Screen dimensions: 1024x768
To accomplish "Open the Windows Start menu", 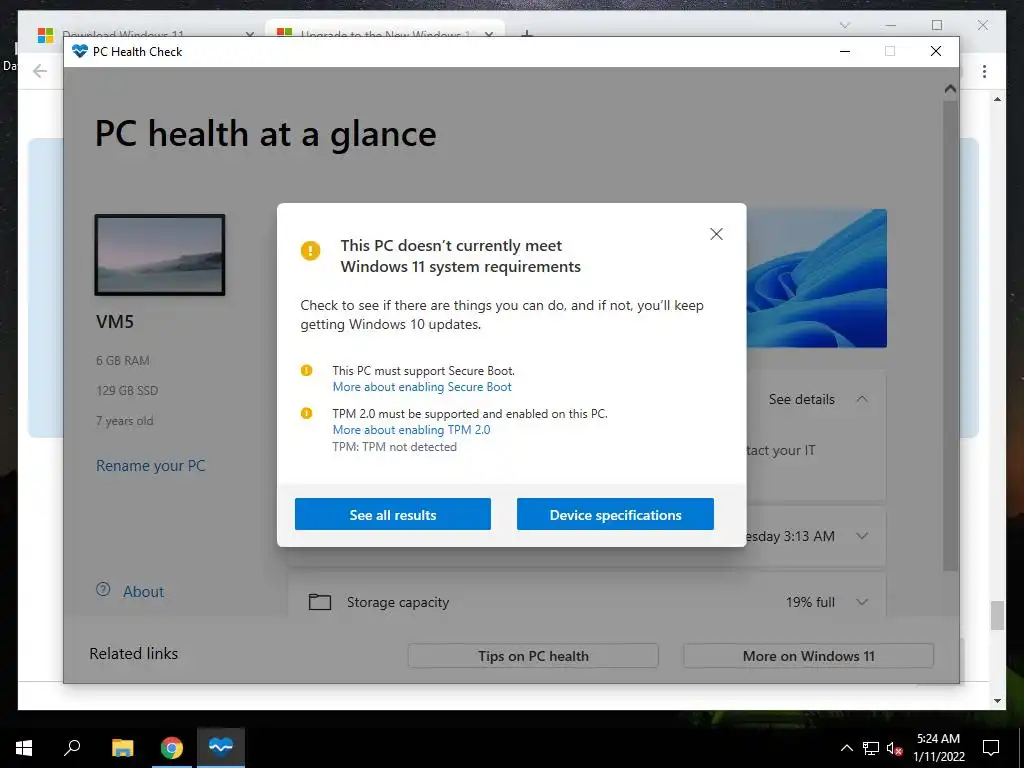I will (x=24, y=748).
